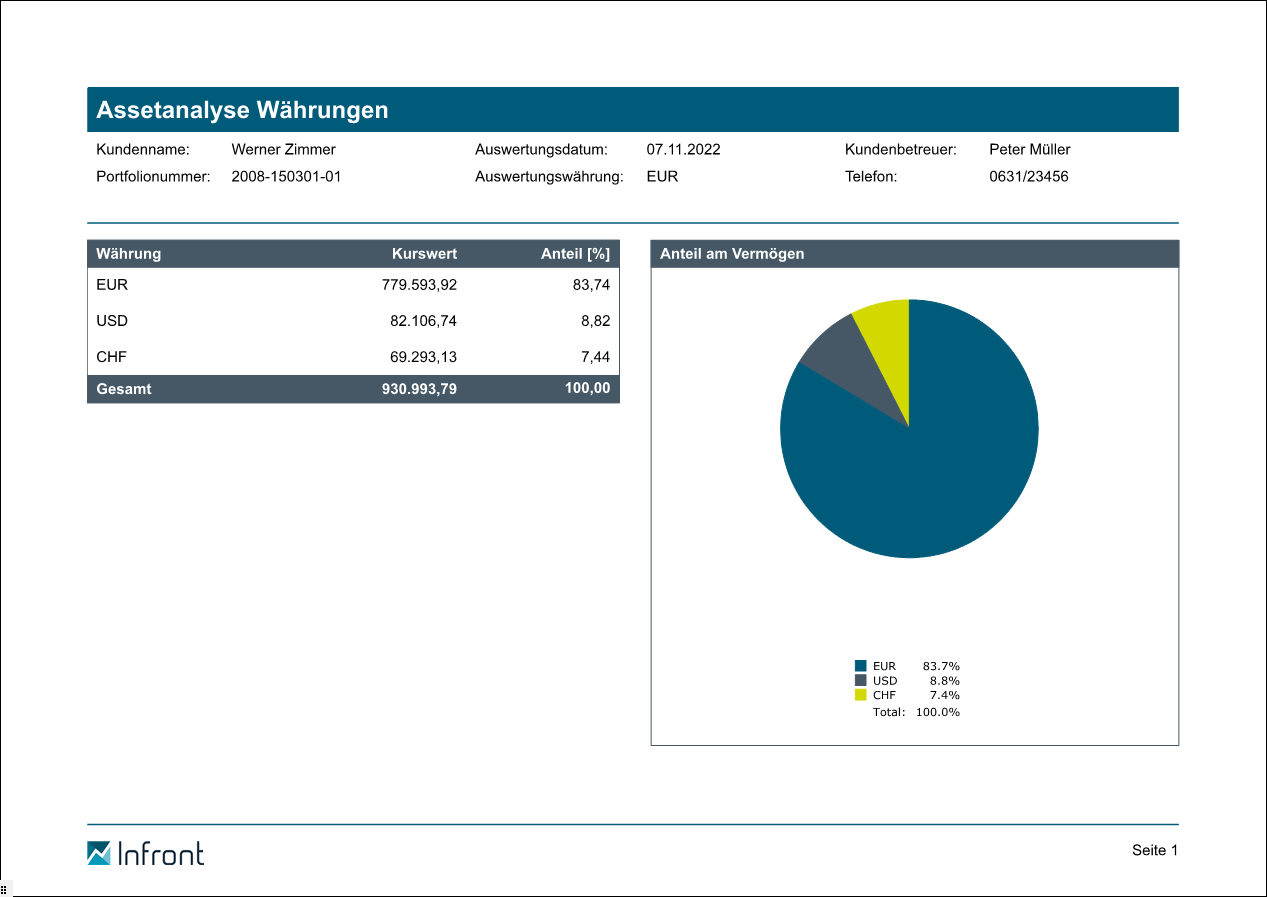Click the Währung column header

(128, 254)
